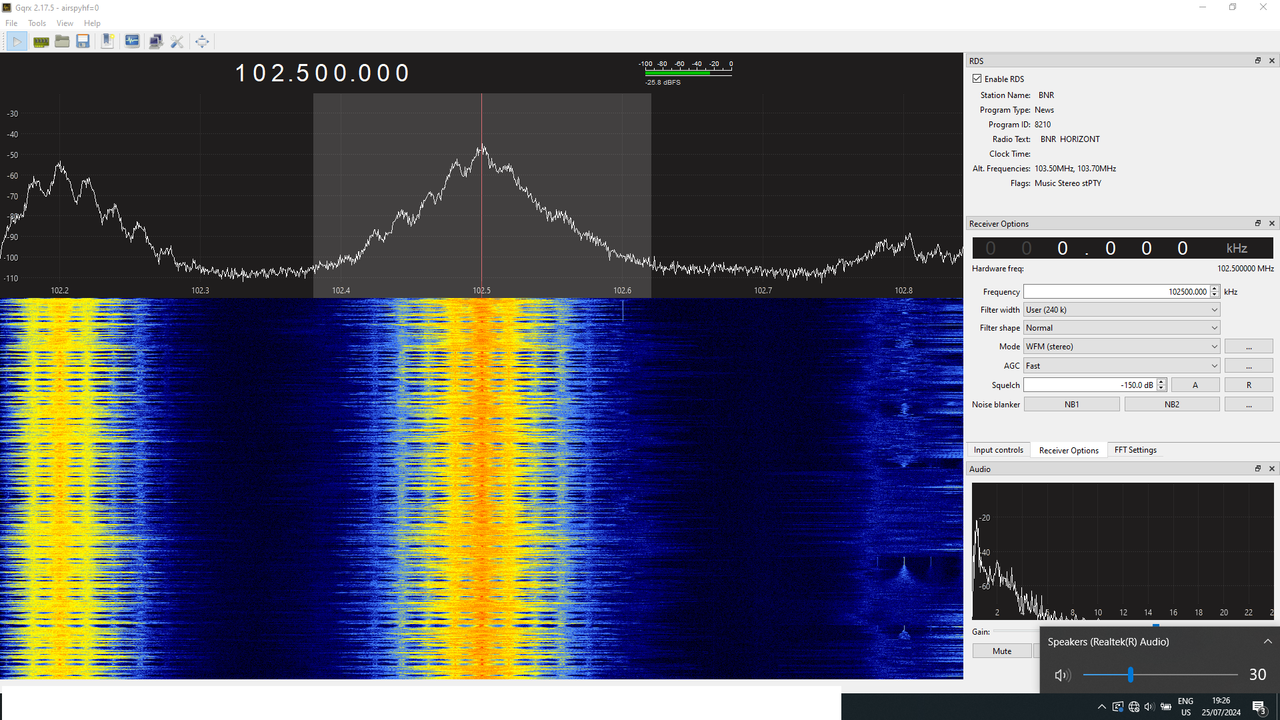Click the Mute button in Audio panel

click(1002, 651)
